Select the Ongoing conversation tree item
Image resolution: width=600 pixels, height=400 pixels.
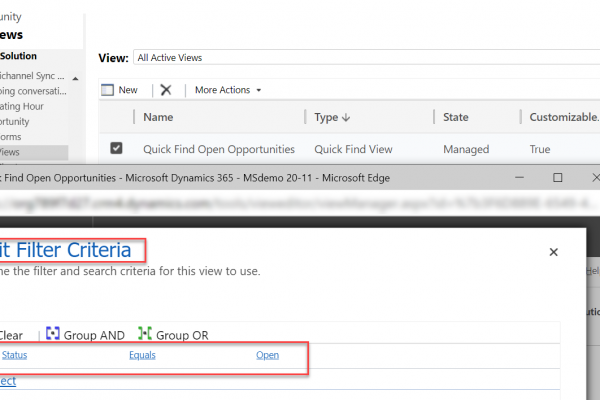[33, 91]
